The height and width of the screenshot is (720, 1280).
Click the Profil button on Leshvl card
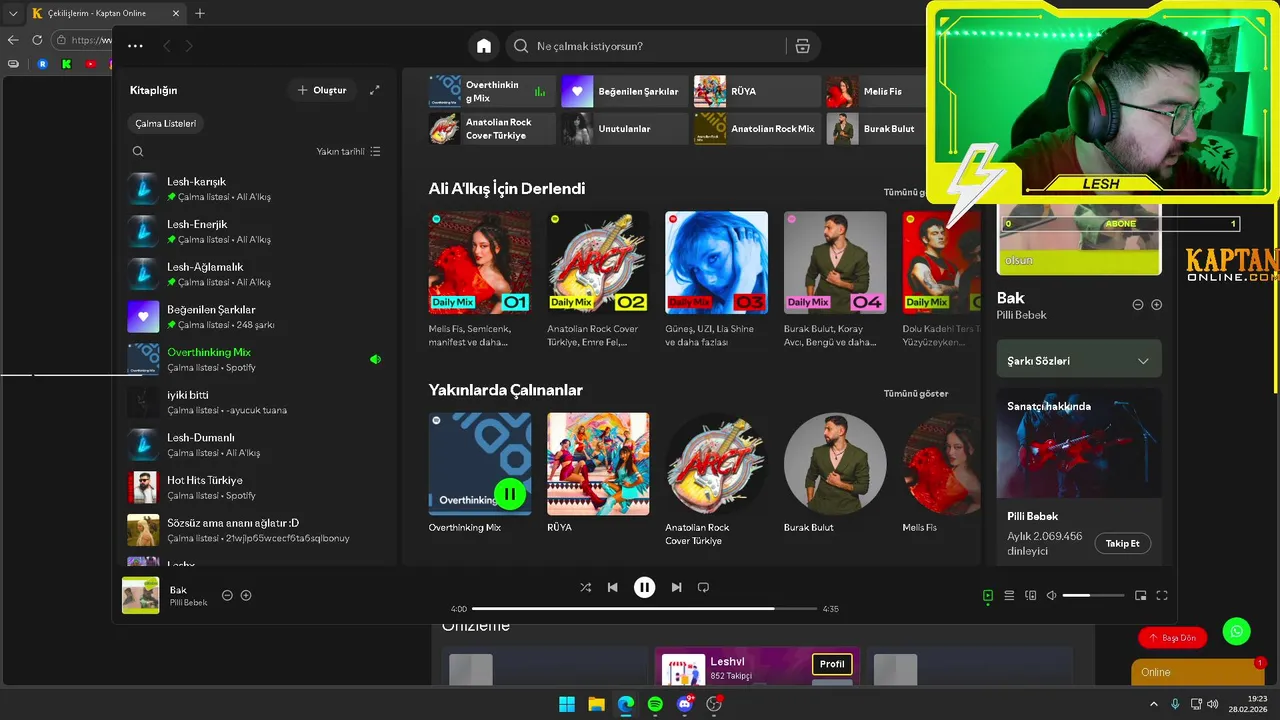[x=832, y=664]
